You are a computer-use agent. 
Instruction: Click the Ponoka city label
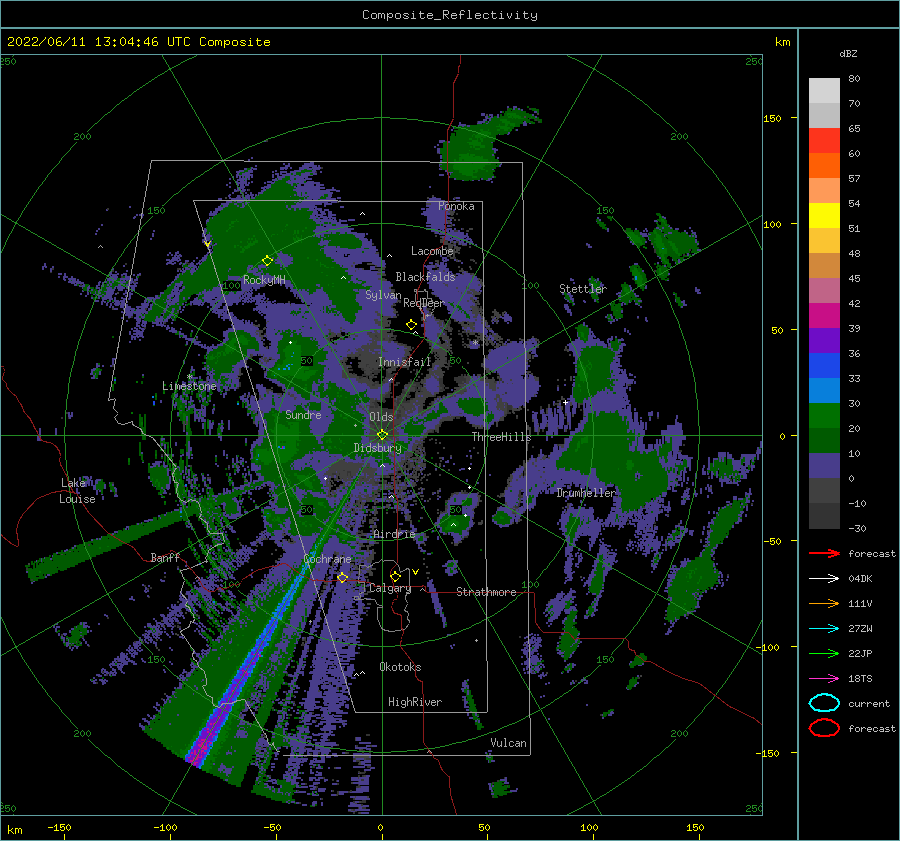456,206
